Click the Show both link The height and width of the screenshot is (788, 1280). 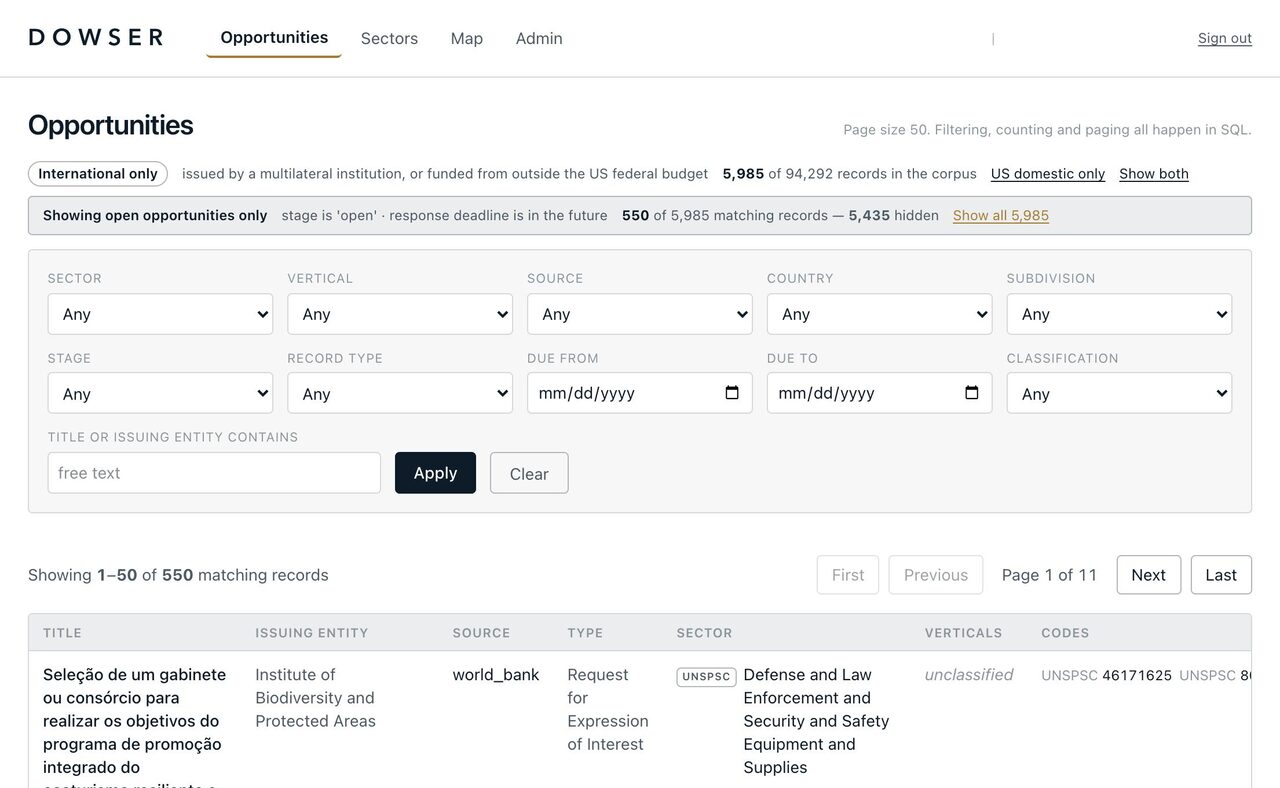[1154, 173]
